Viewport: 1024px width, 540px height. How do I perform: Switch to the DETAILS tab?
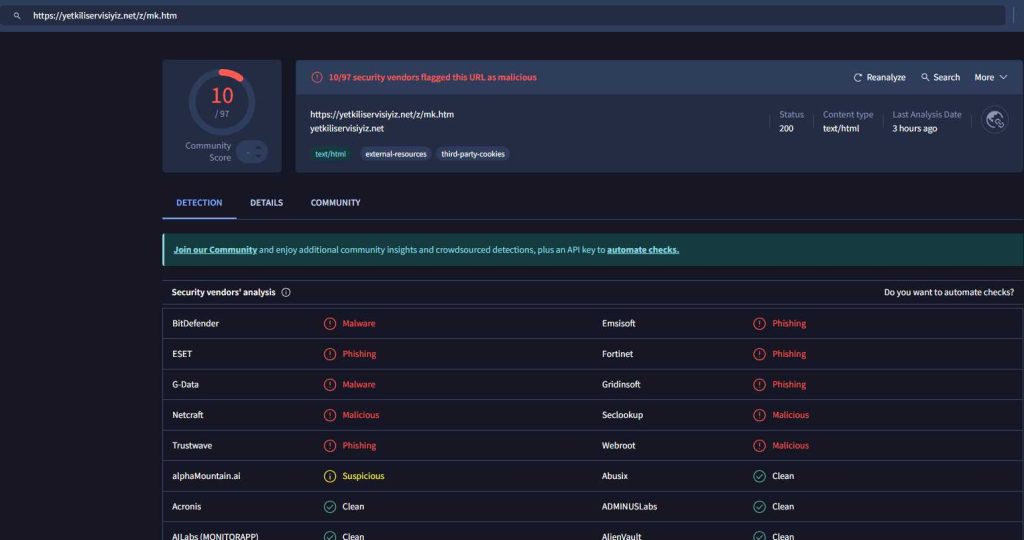266,202
